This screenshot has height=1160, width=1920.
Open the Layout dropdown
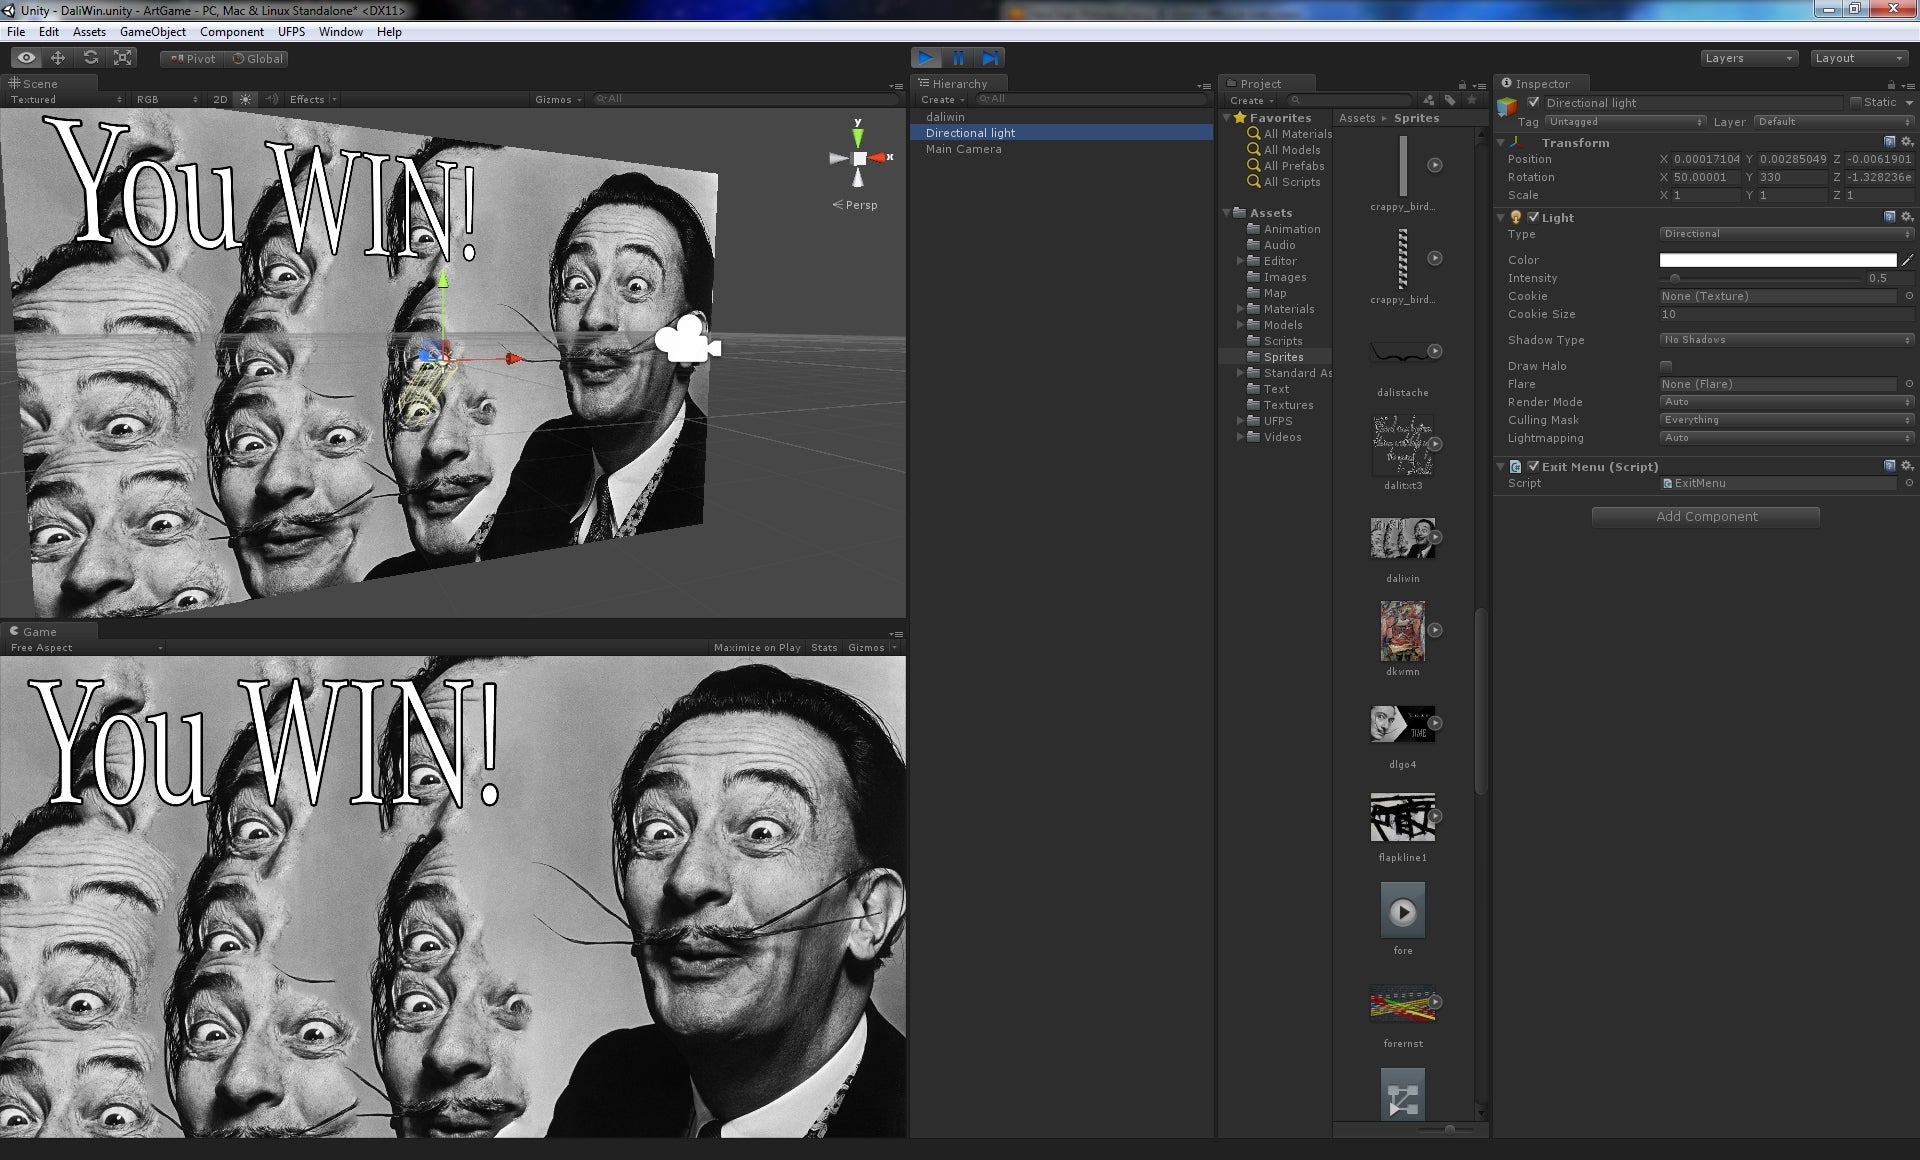(x=1860, y=58)
